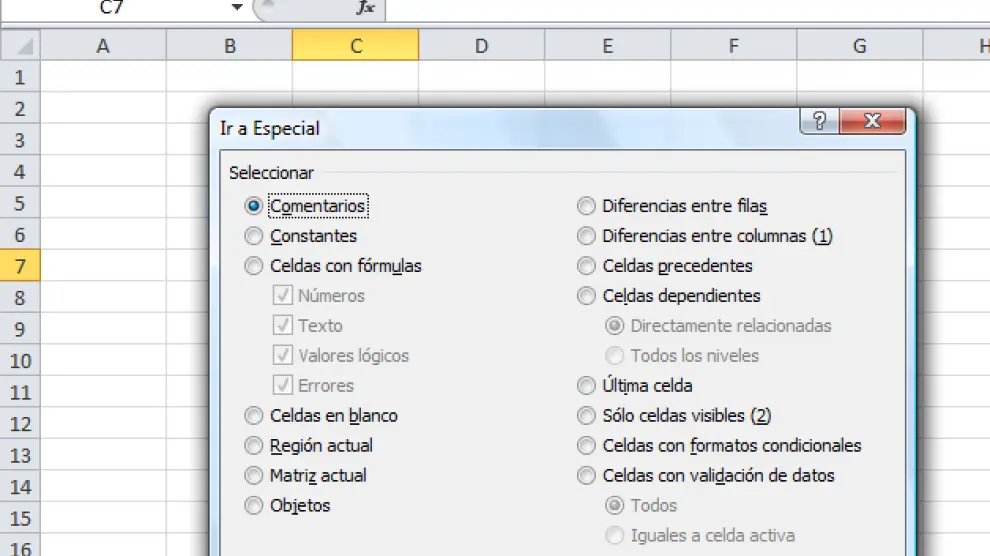Open the Name Box dropdown arrow
Screen dimensions: 990x556
237,8
